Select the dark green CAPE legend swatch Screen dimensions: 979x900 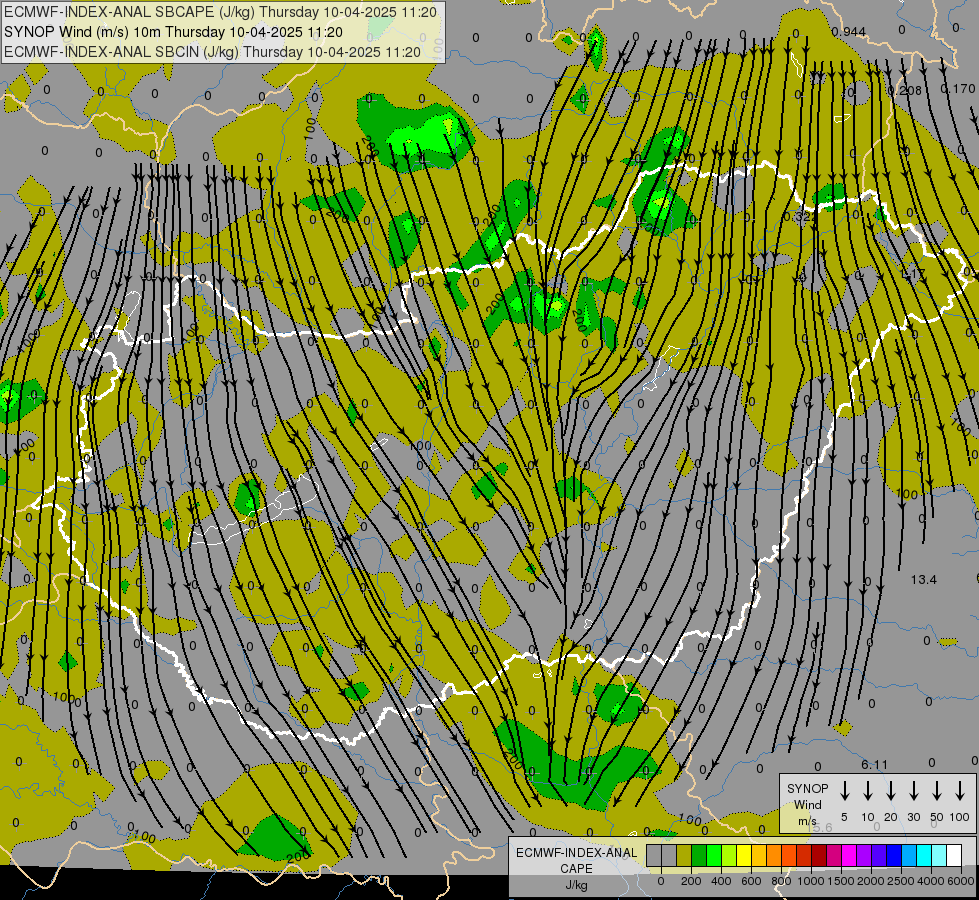tap(699, 855)
